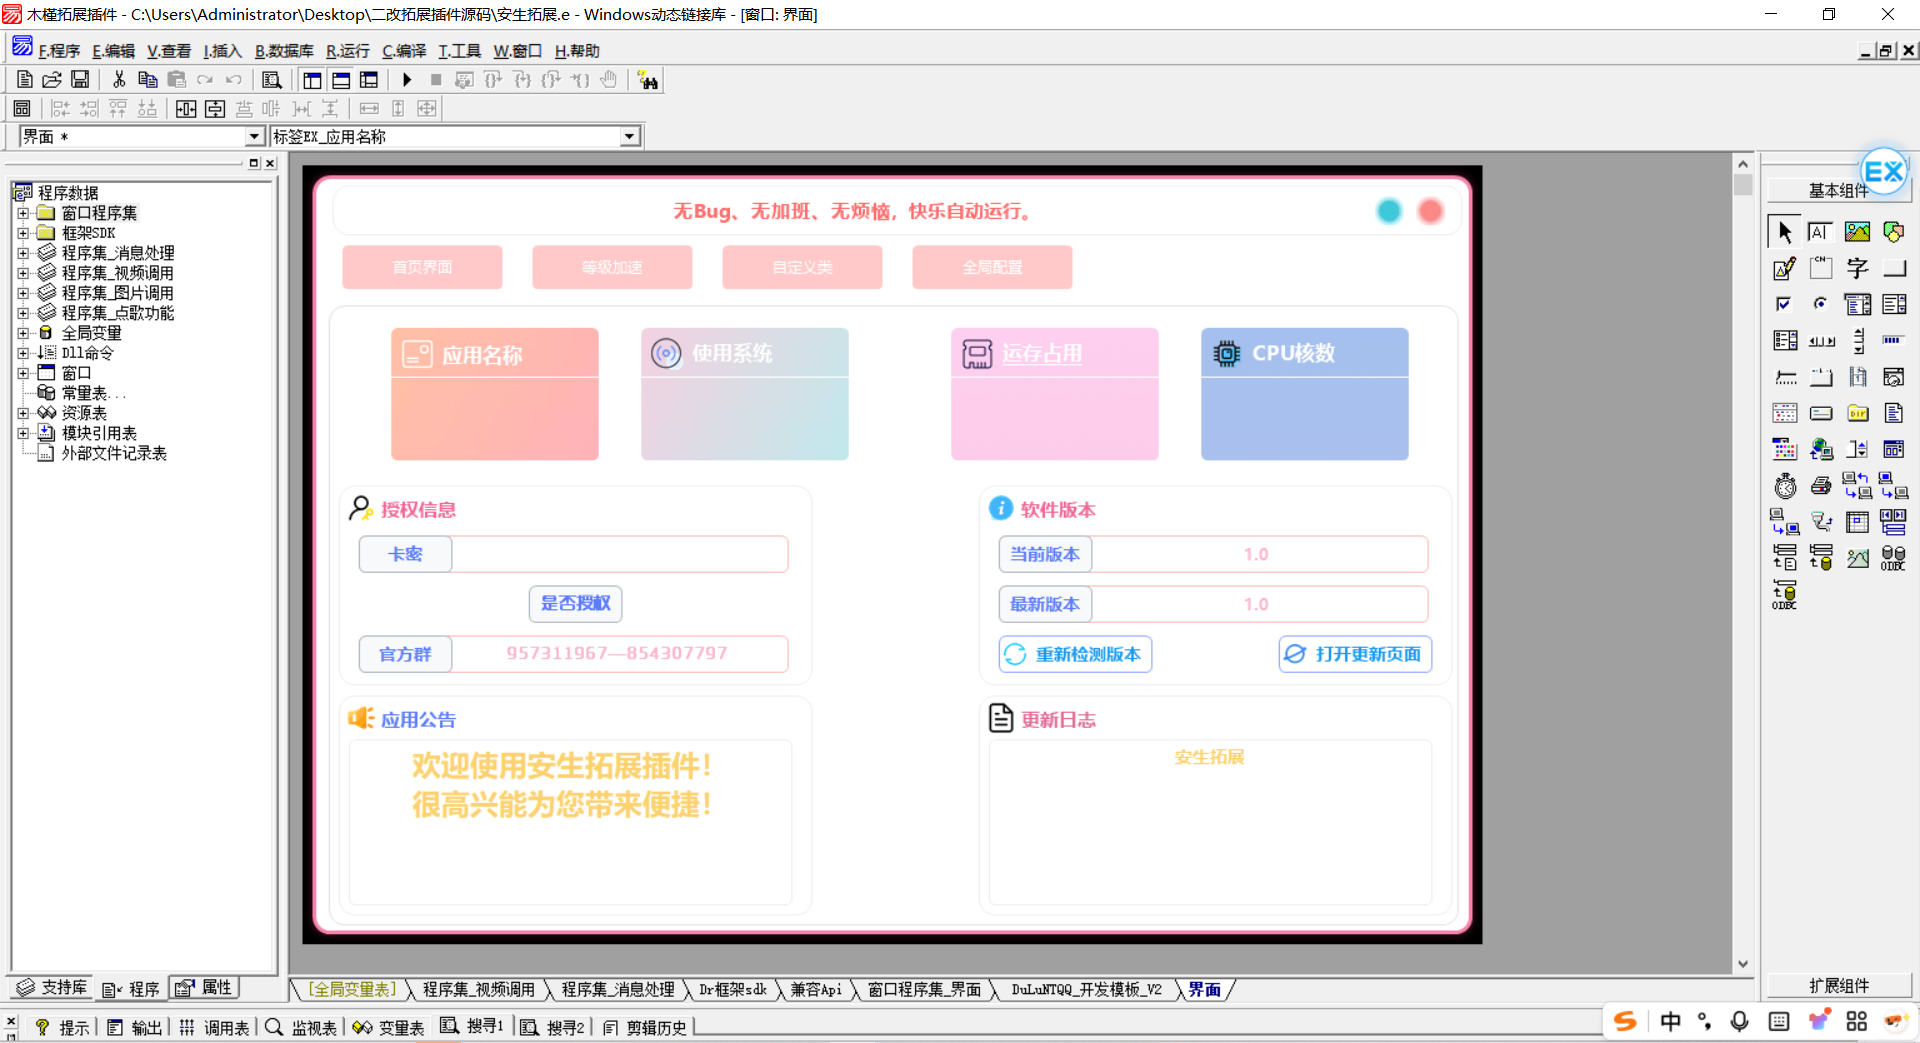Open the R.运行 menu
The image size is (1920, 1043).
click(x=347, y=51)
